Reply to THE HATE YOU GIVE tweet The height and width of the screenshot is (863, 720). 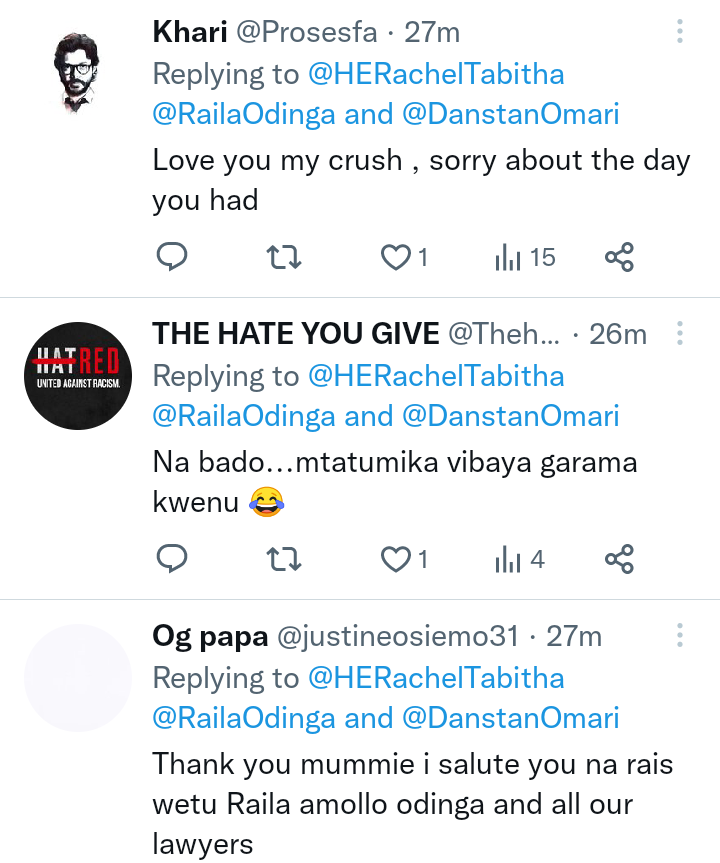point(172,559)
